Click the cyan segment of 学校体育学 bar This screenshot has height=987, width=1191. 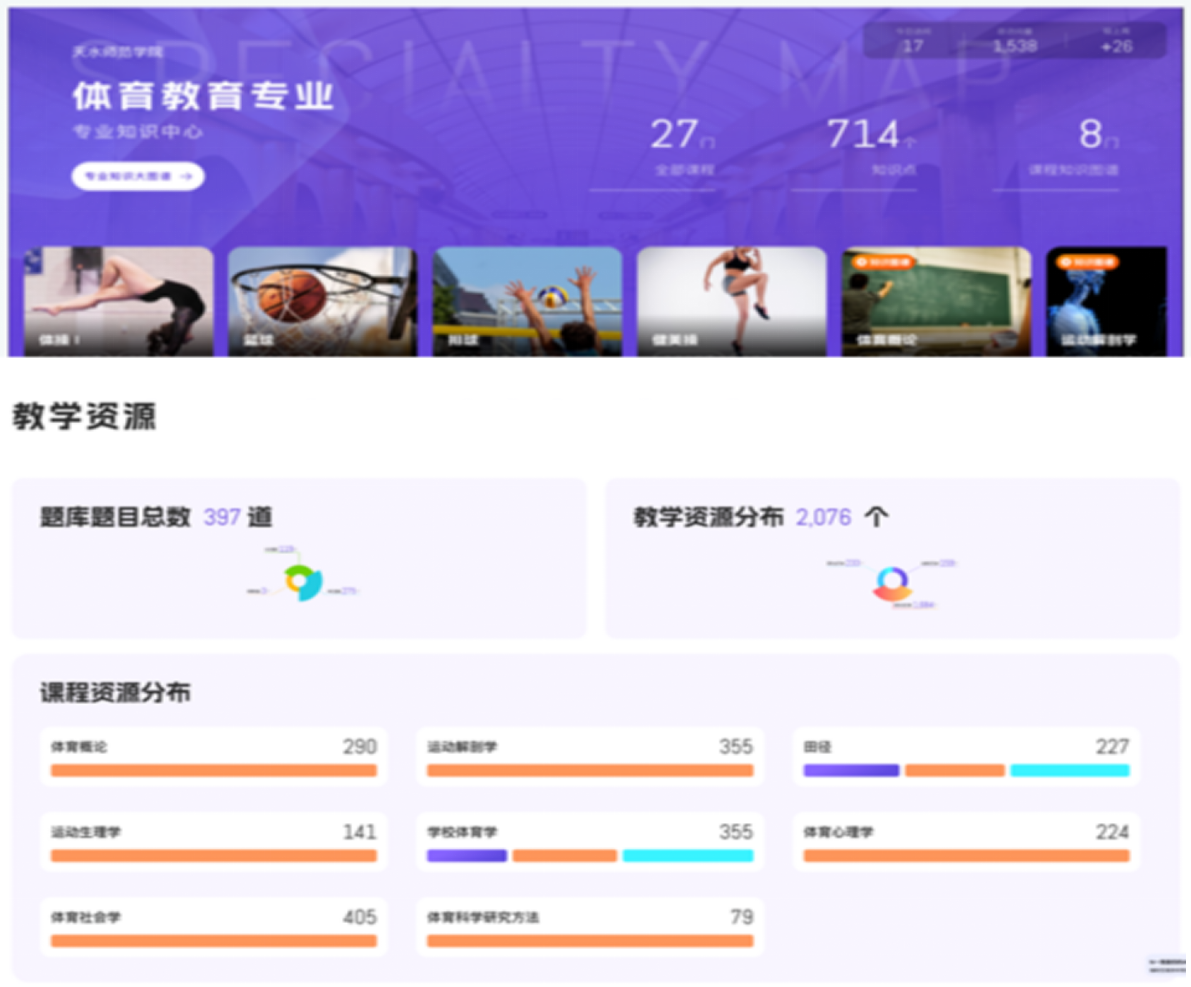[x=687, y=856]
